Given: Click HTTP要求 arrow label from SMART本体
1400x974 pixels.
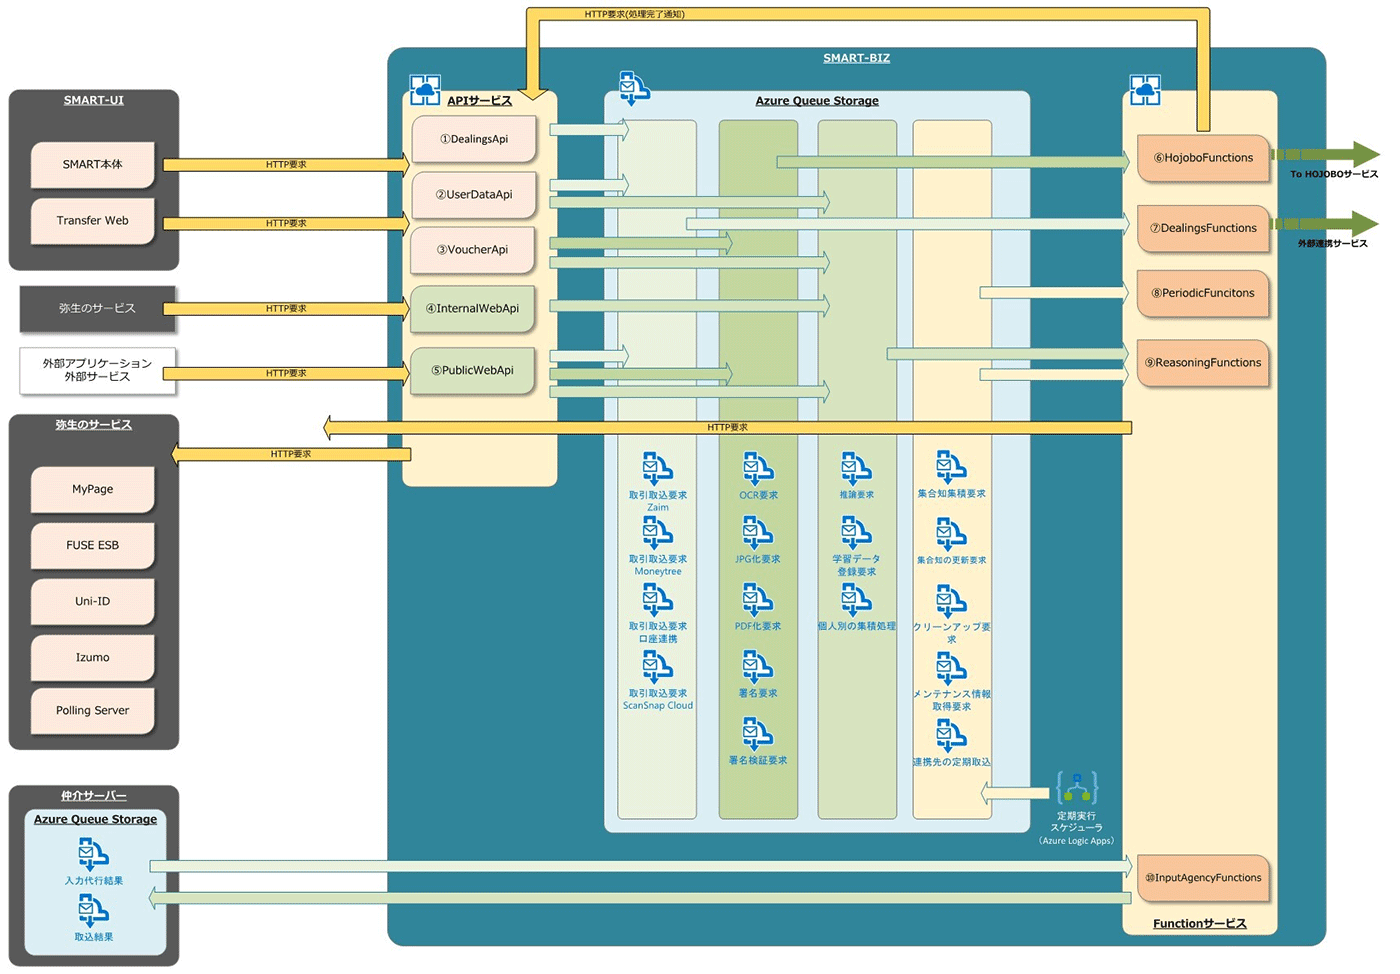Looking at the screenshot, I should (286, 164).
